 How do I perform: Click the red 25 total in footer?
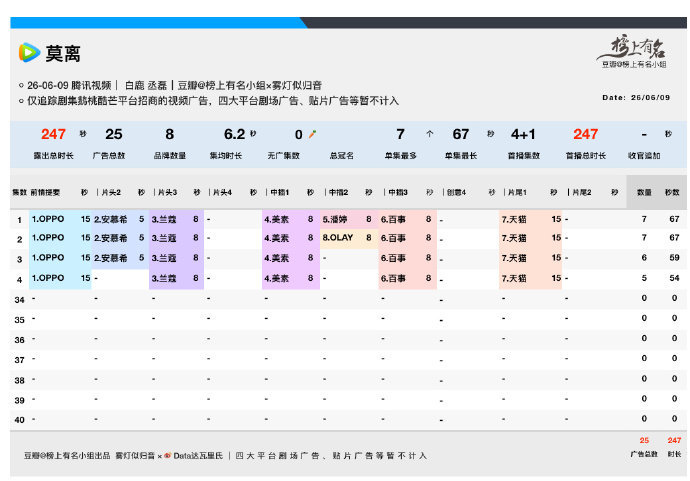(644, 440)
